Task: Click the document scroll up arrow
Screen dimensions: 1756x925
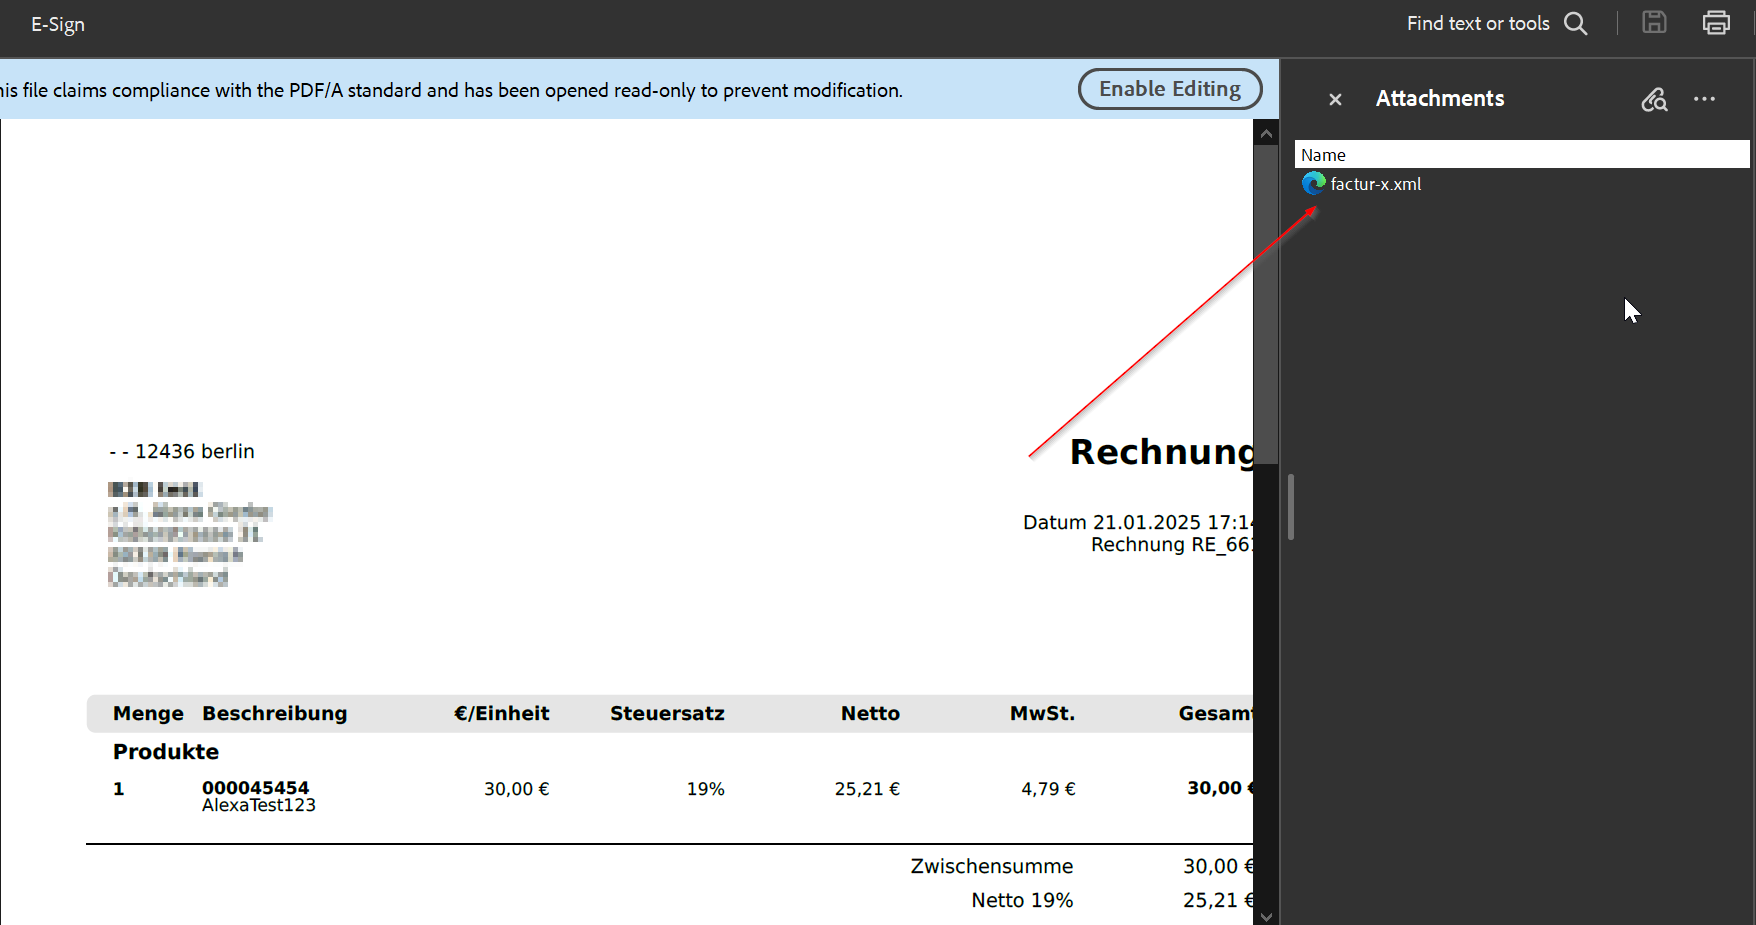Action: point(1266,133)
